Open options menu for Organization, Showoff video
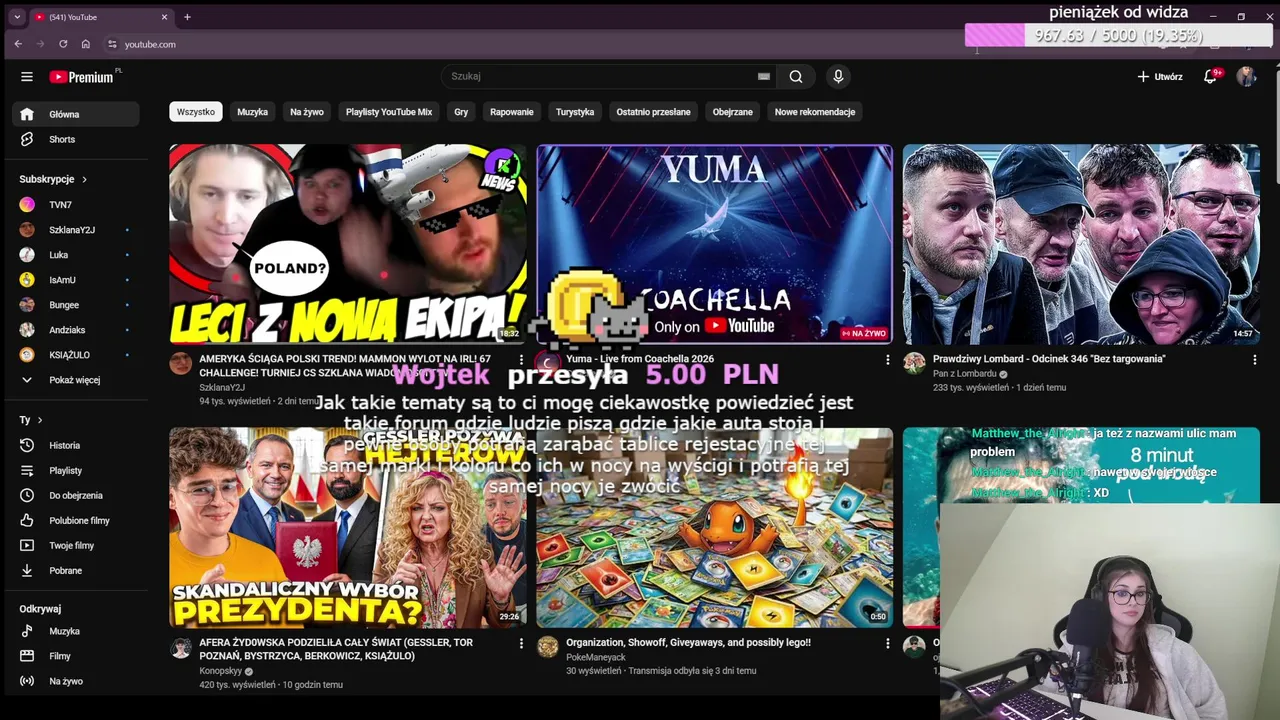Viewport: 1280px width, 720px height. coord(887,644)
